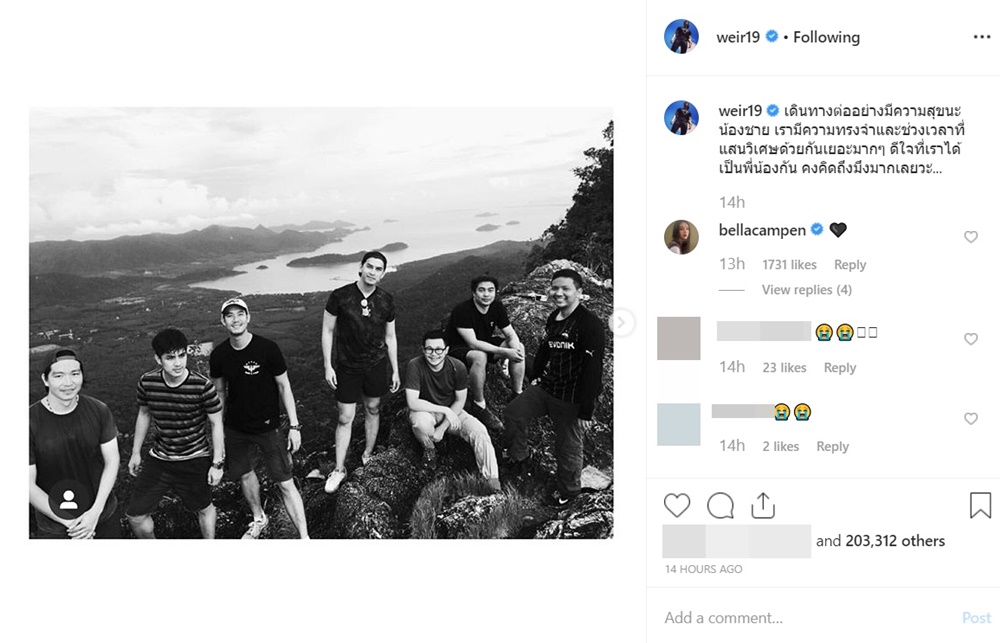Go to next photo with arrow
Image resolution: width=1000 pixels, height=643 pixels.
[x=621, y=323]
